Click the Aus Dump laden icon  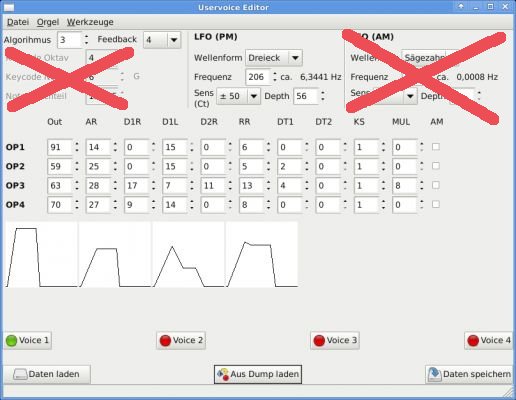pos(223,374)
